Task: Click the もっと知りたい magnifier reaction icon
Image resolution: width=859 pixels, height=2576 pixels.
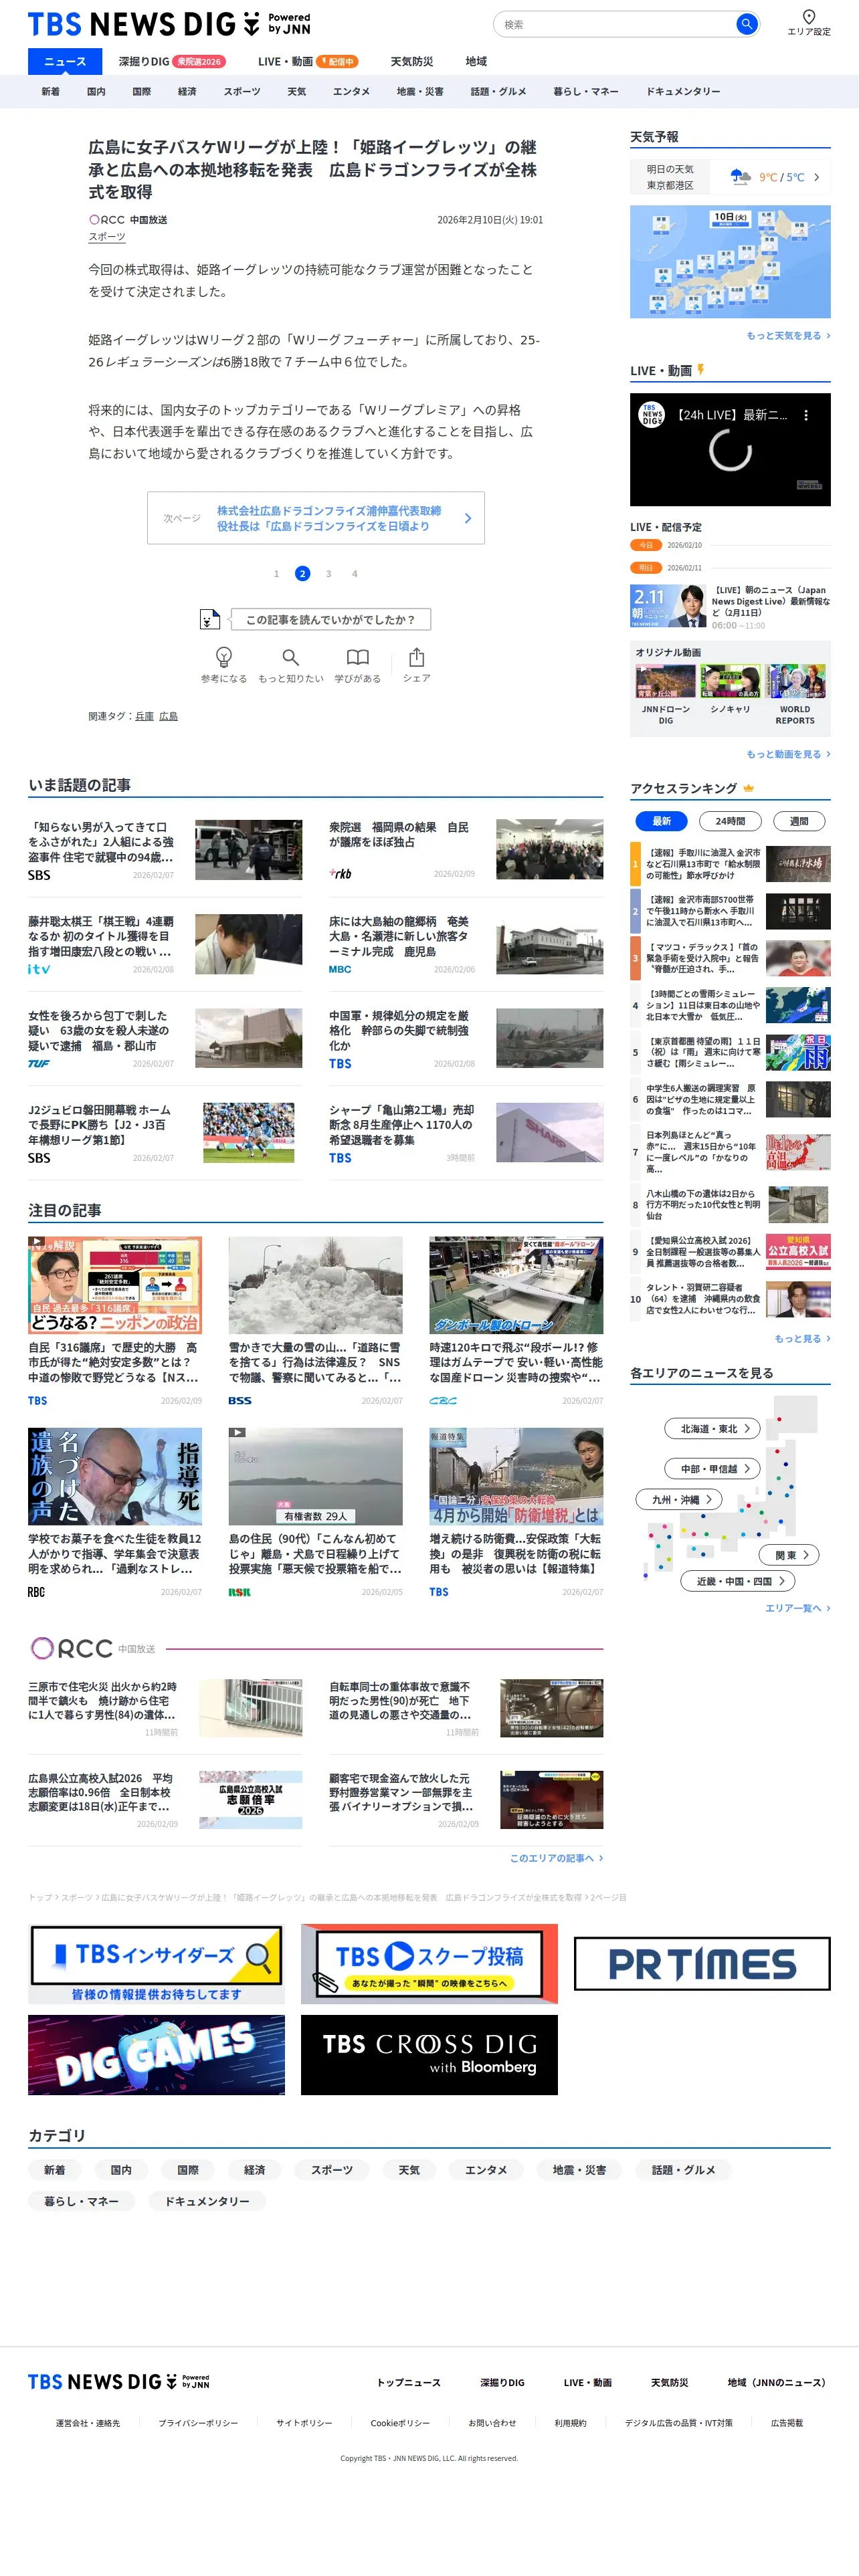Action: (290, 657)
